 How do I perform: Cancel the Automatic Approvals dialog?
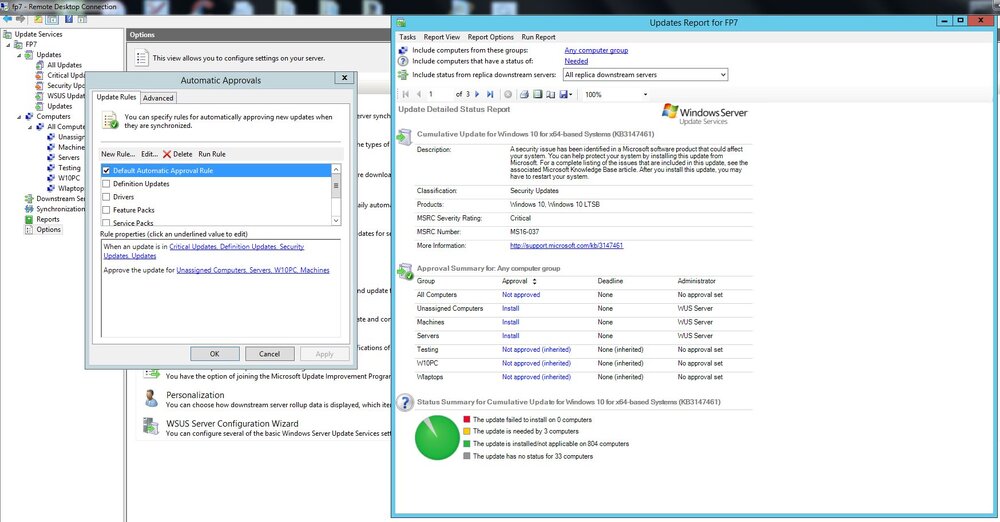click(x=269, y=354)
